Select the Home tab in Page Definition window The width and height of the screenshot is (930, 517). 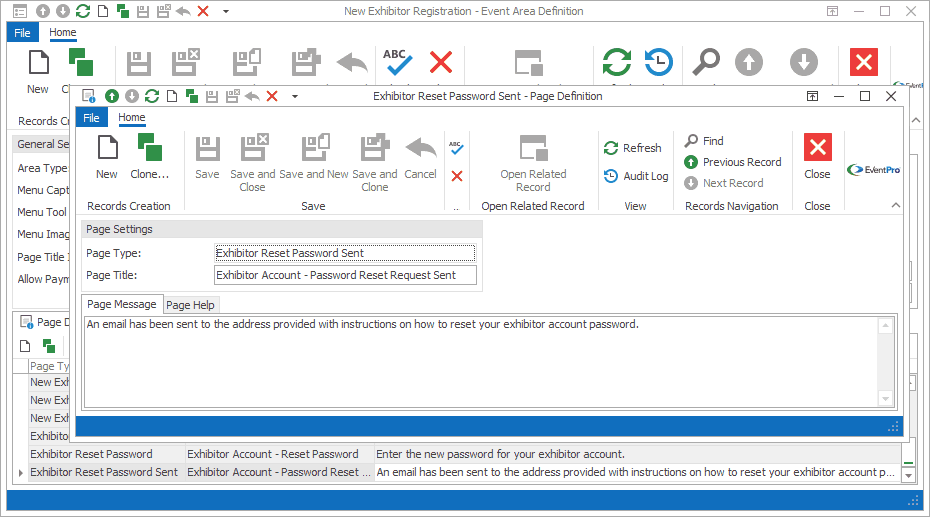[x=132, y=117]
